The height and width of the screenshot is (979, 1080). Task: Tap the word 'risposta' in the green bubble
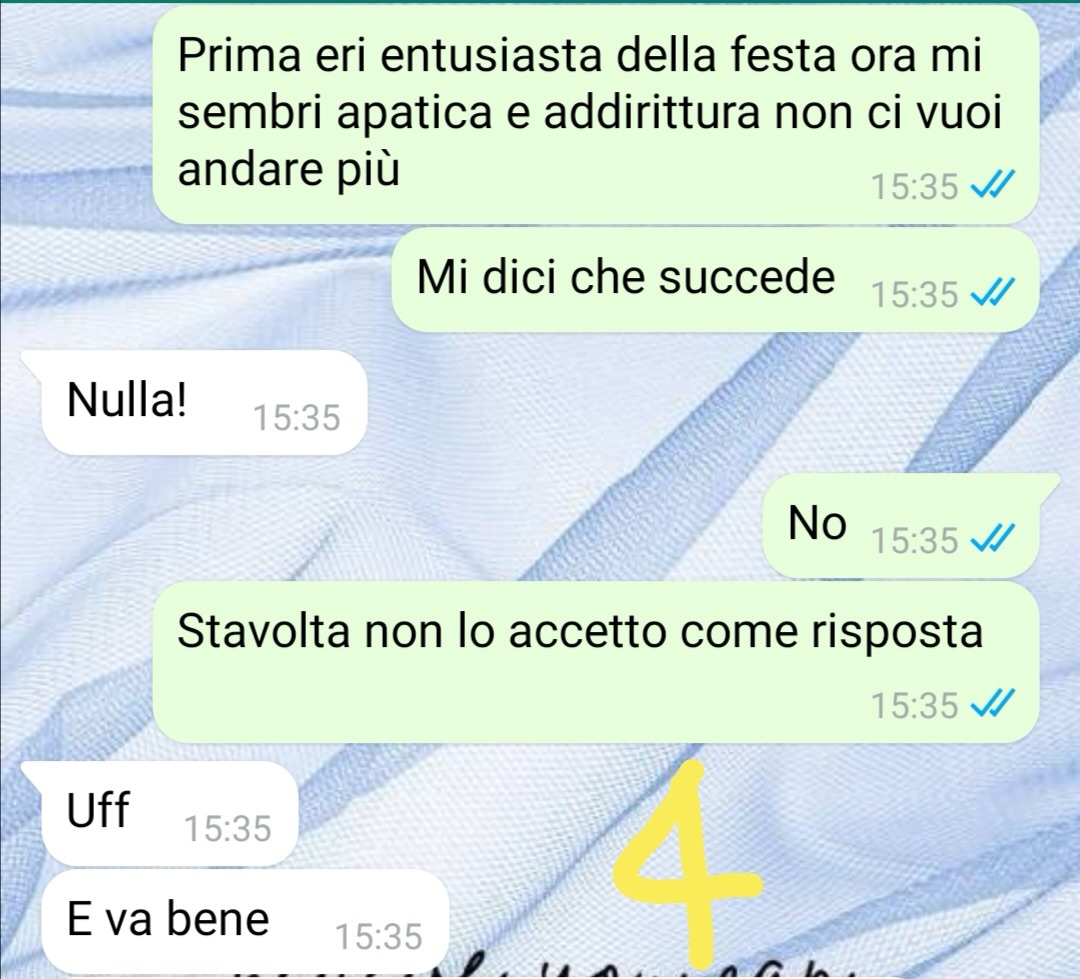895,632
